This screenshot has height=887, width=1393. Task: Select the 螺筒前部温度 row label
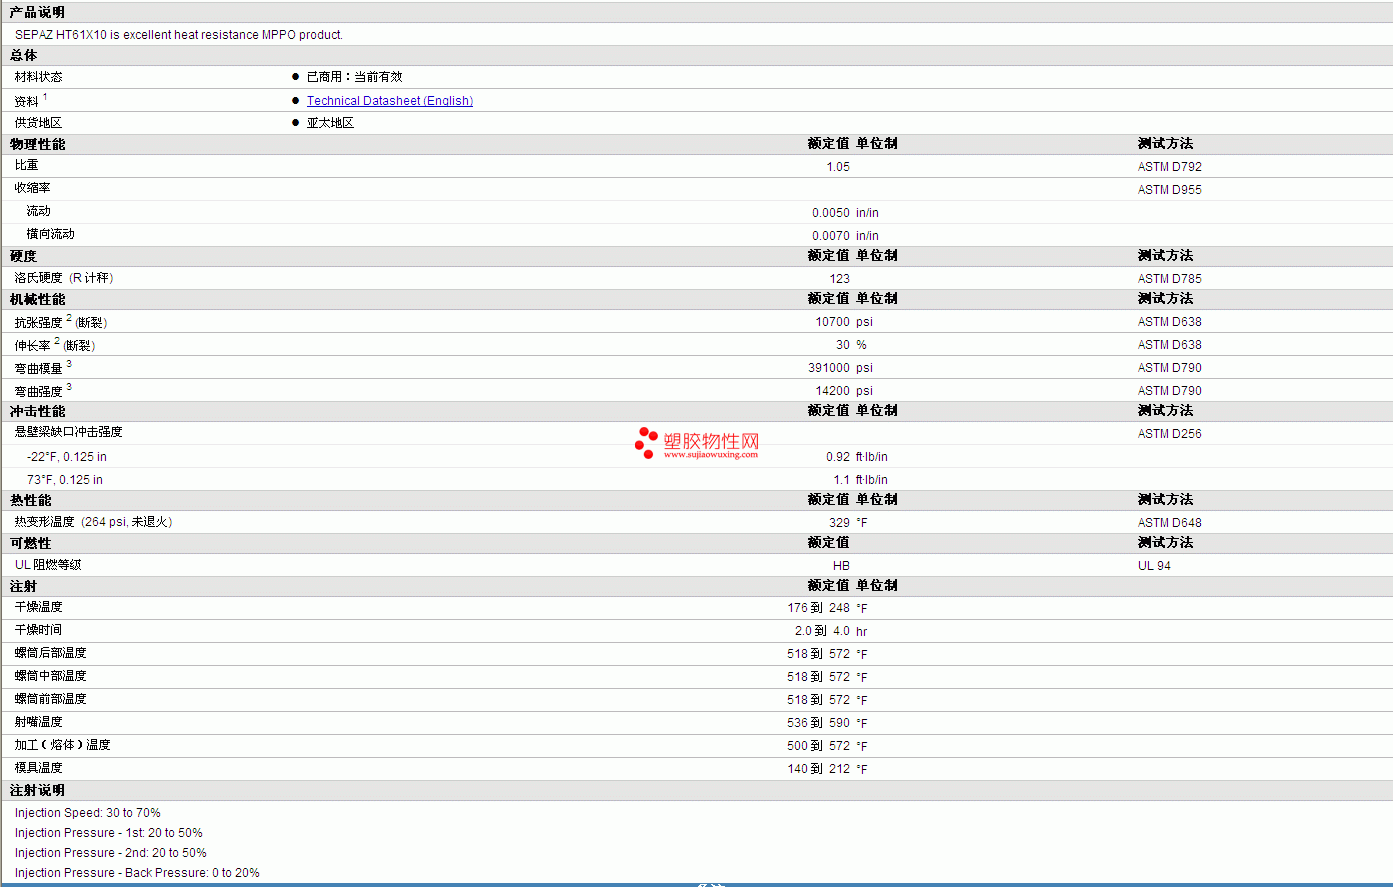pyautogui.click(x=50, y=699)
